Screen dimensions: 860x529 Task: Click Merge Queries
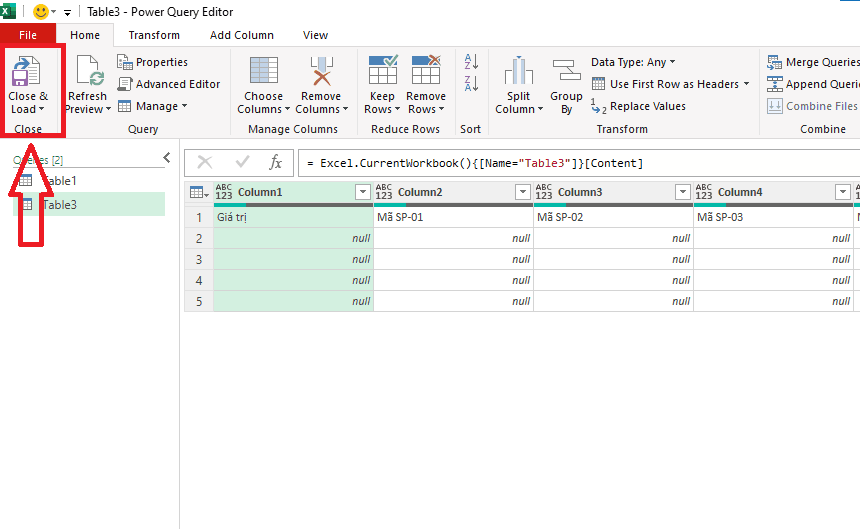pyautogui.click(x=813, y=62)
